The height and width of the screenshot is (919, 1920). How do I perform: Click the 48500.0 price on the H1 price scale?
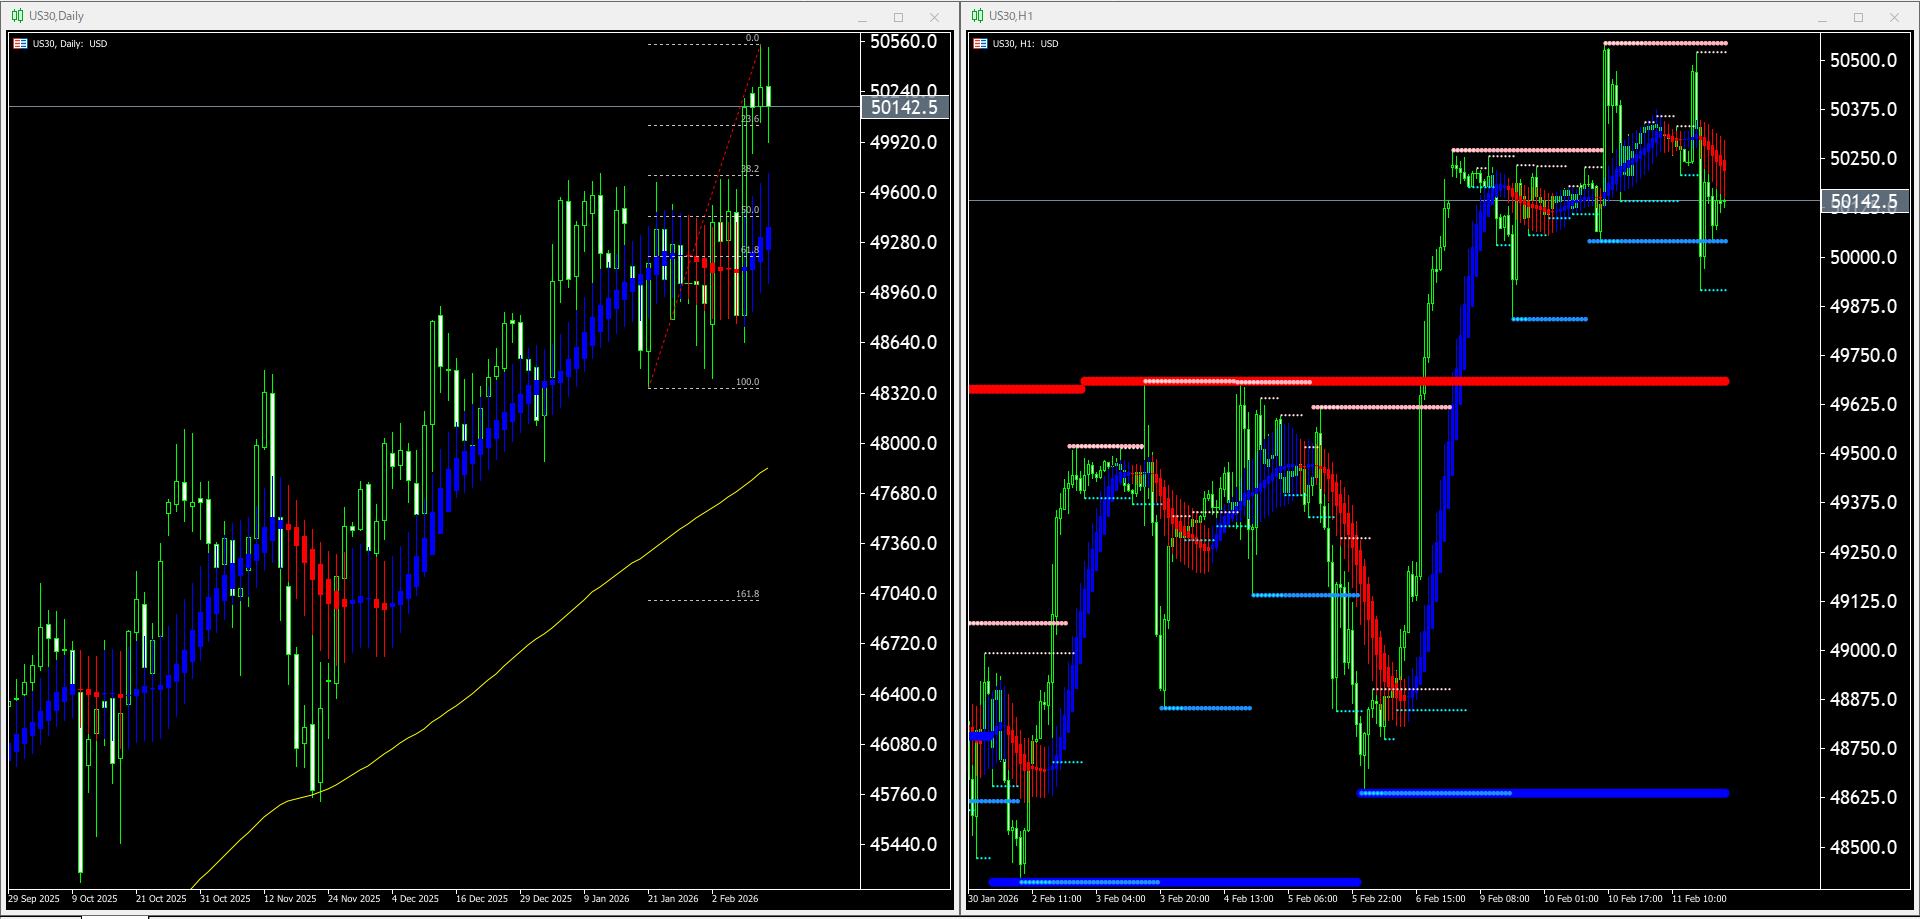coord(1863,847)
